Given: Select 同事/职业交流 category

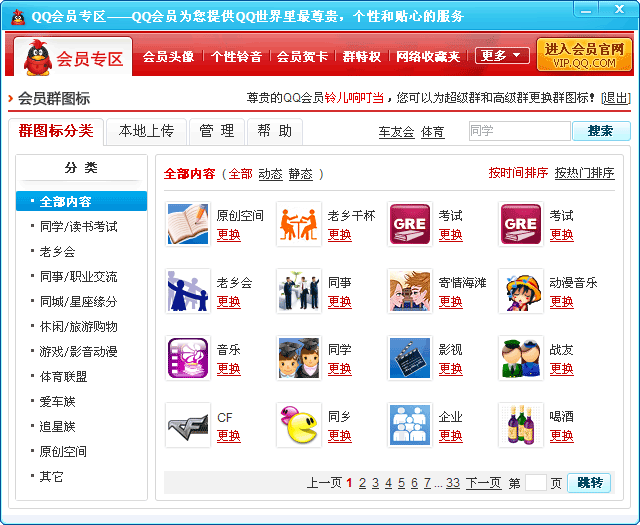Looking at the screenshot, I should click(x=79, y=277).
